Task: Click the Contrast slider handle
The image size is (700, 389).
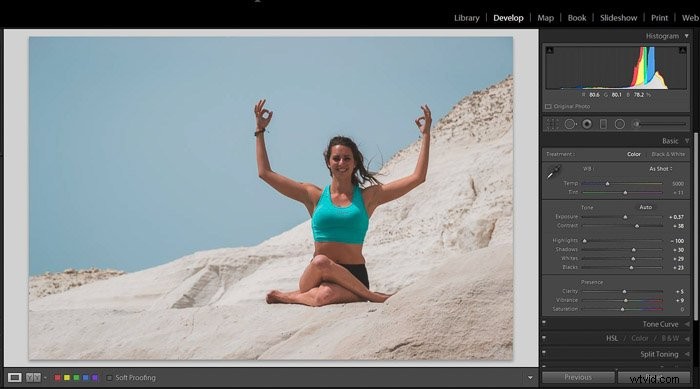Action: click(x=637, y=226)
